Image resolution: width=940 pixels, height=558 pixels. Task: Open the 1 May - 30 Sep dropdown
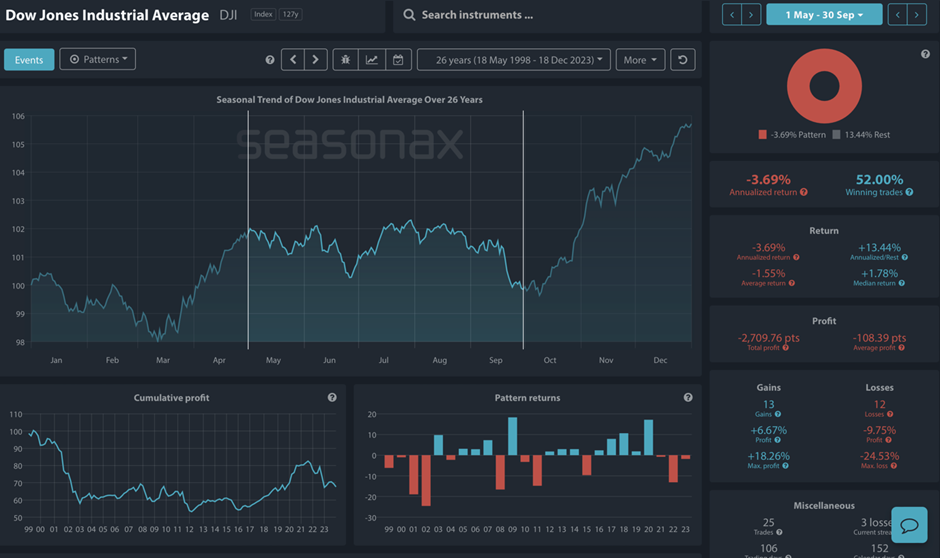[824, 14]
